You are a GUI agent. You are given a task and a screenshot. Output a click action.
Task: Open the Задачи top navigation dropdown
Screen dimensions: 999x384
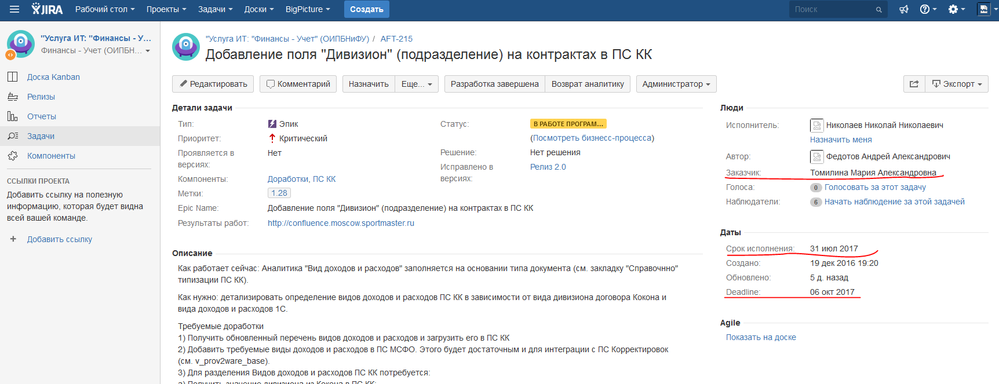click(x=215, y=10)
